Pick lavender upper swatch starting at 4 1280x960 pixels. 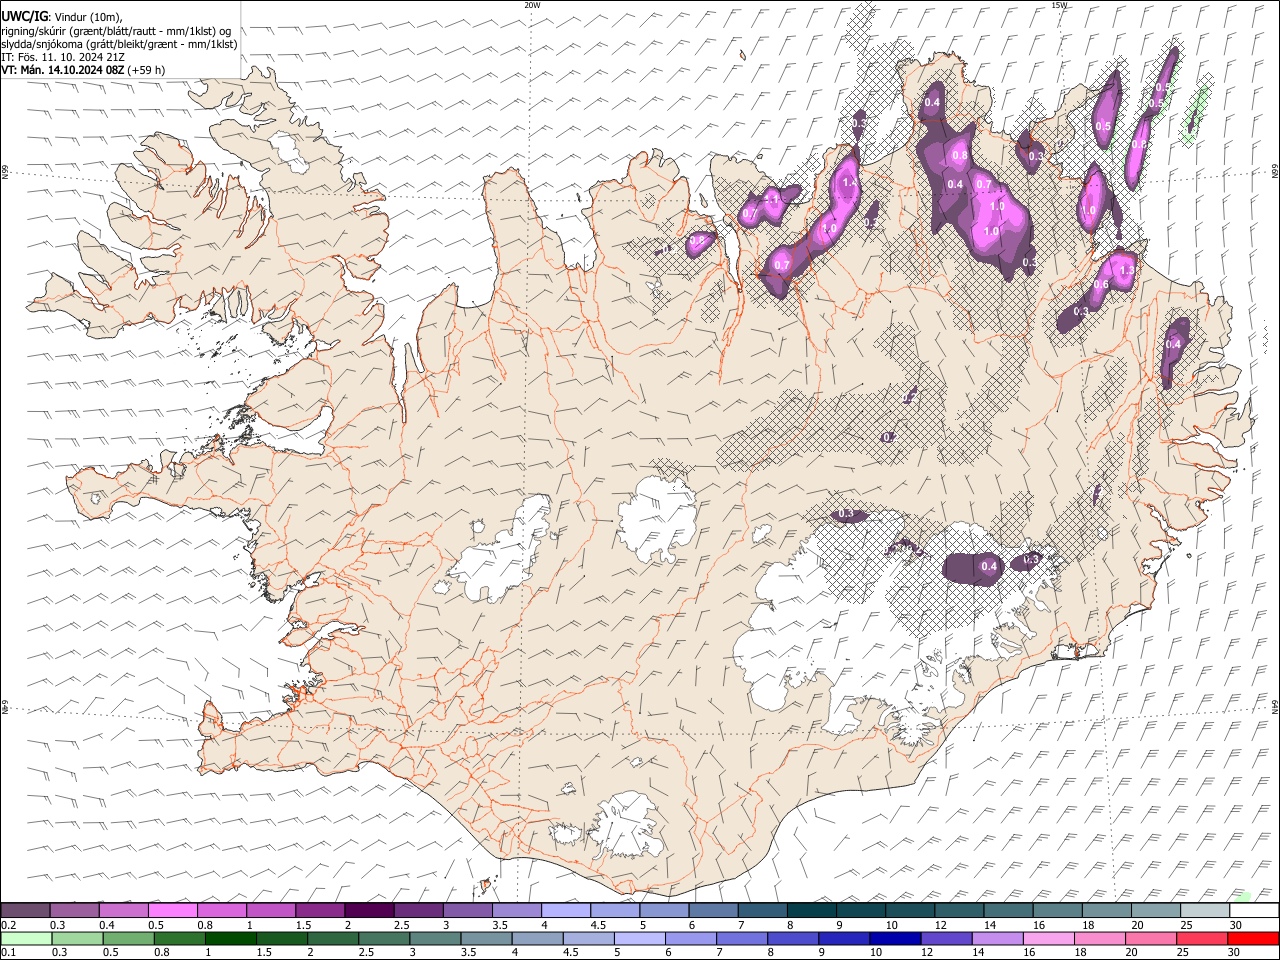click(x=566, y=910)
